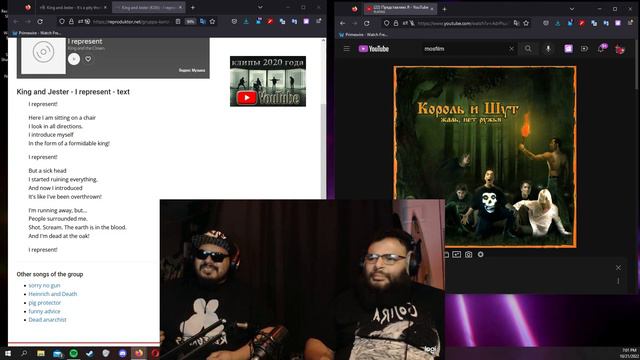Open the Primewire bookmark in YouTube window
Viewport: 640px width, 360px height.
363,35
